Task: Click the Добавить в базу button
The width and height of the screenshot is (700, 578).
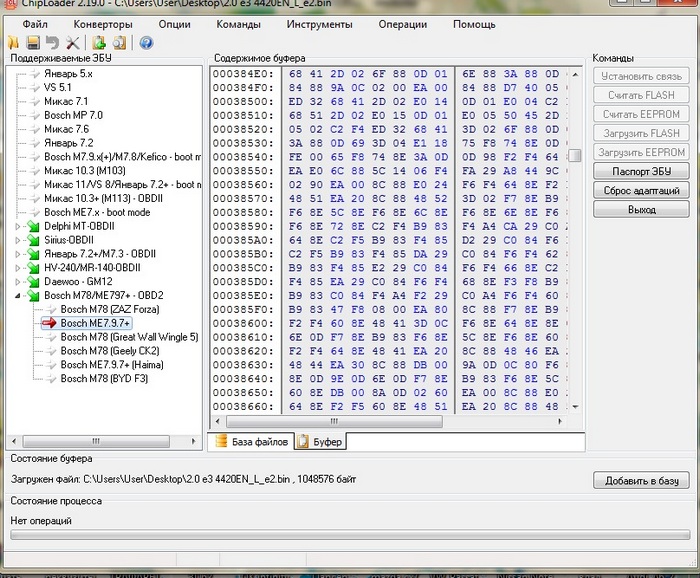Action: [x=640, y=481]
